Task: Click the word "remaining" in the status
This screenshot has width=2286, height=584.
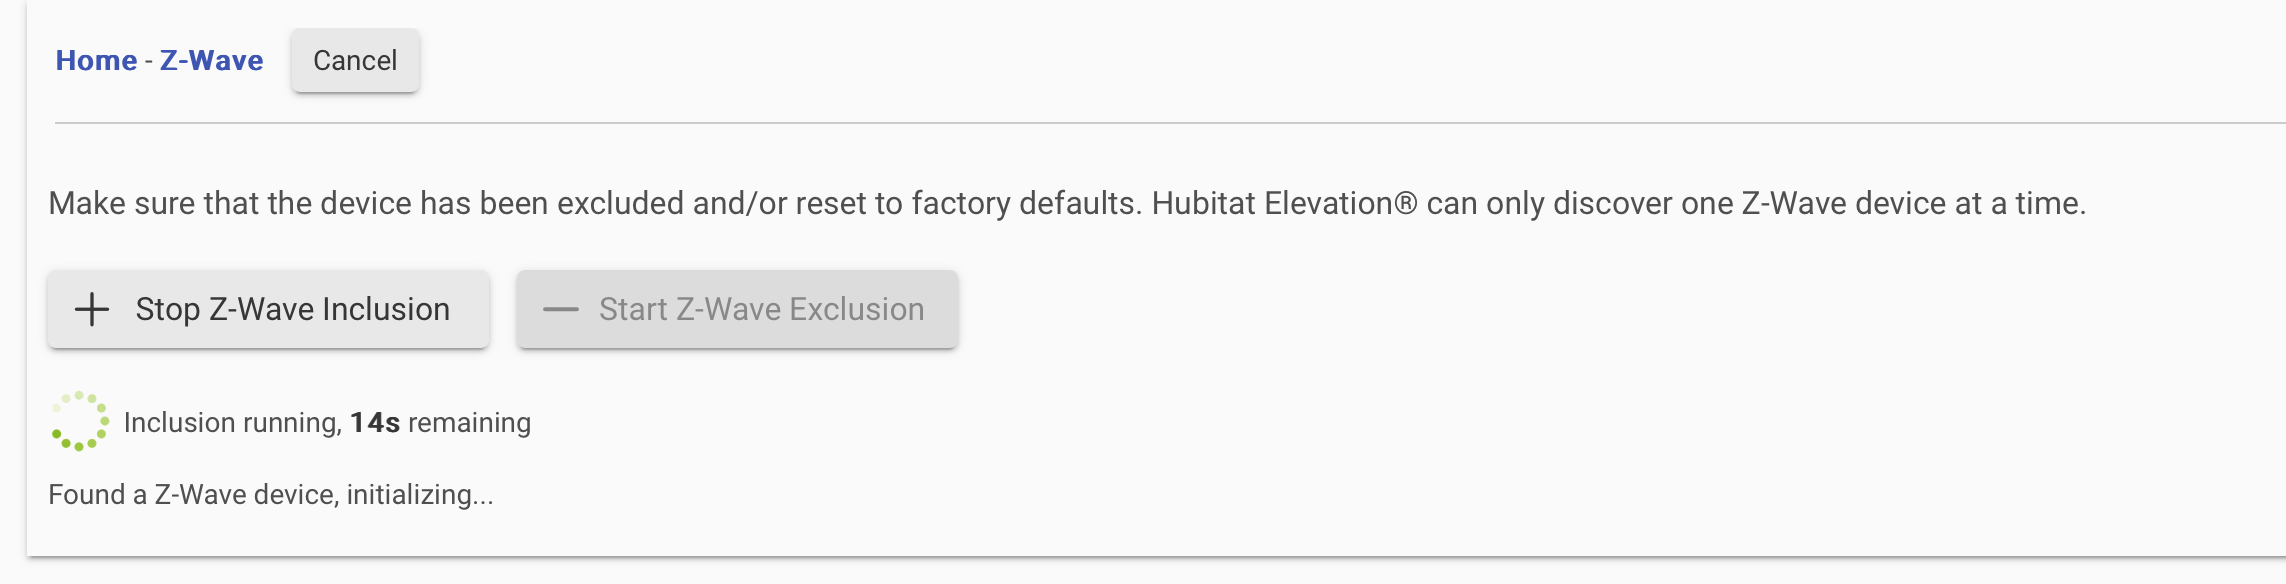Action: 469,423
